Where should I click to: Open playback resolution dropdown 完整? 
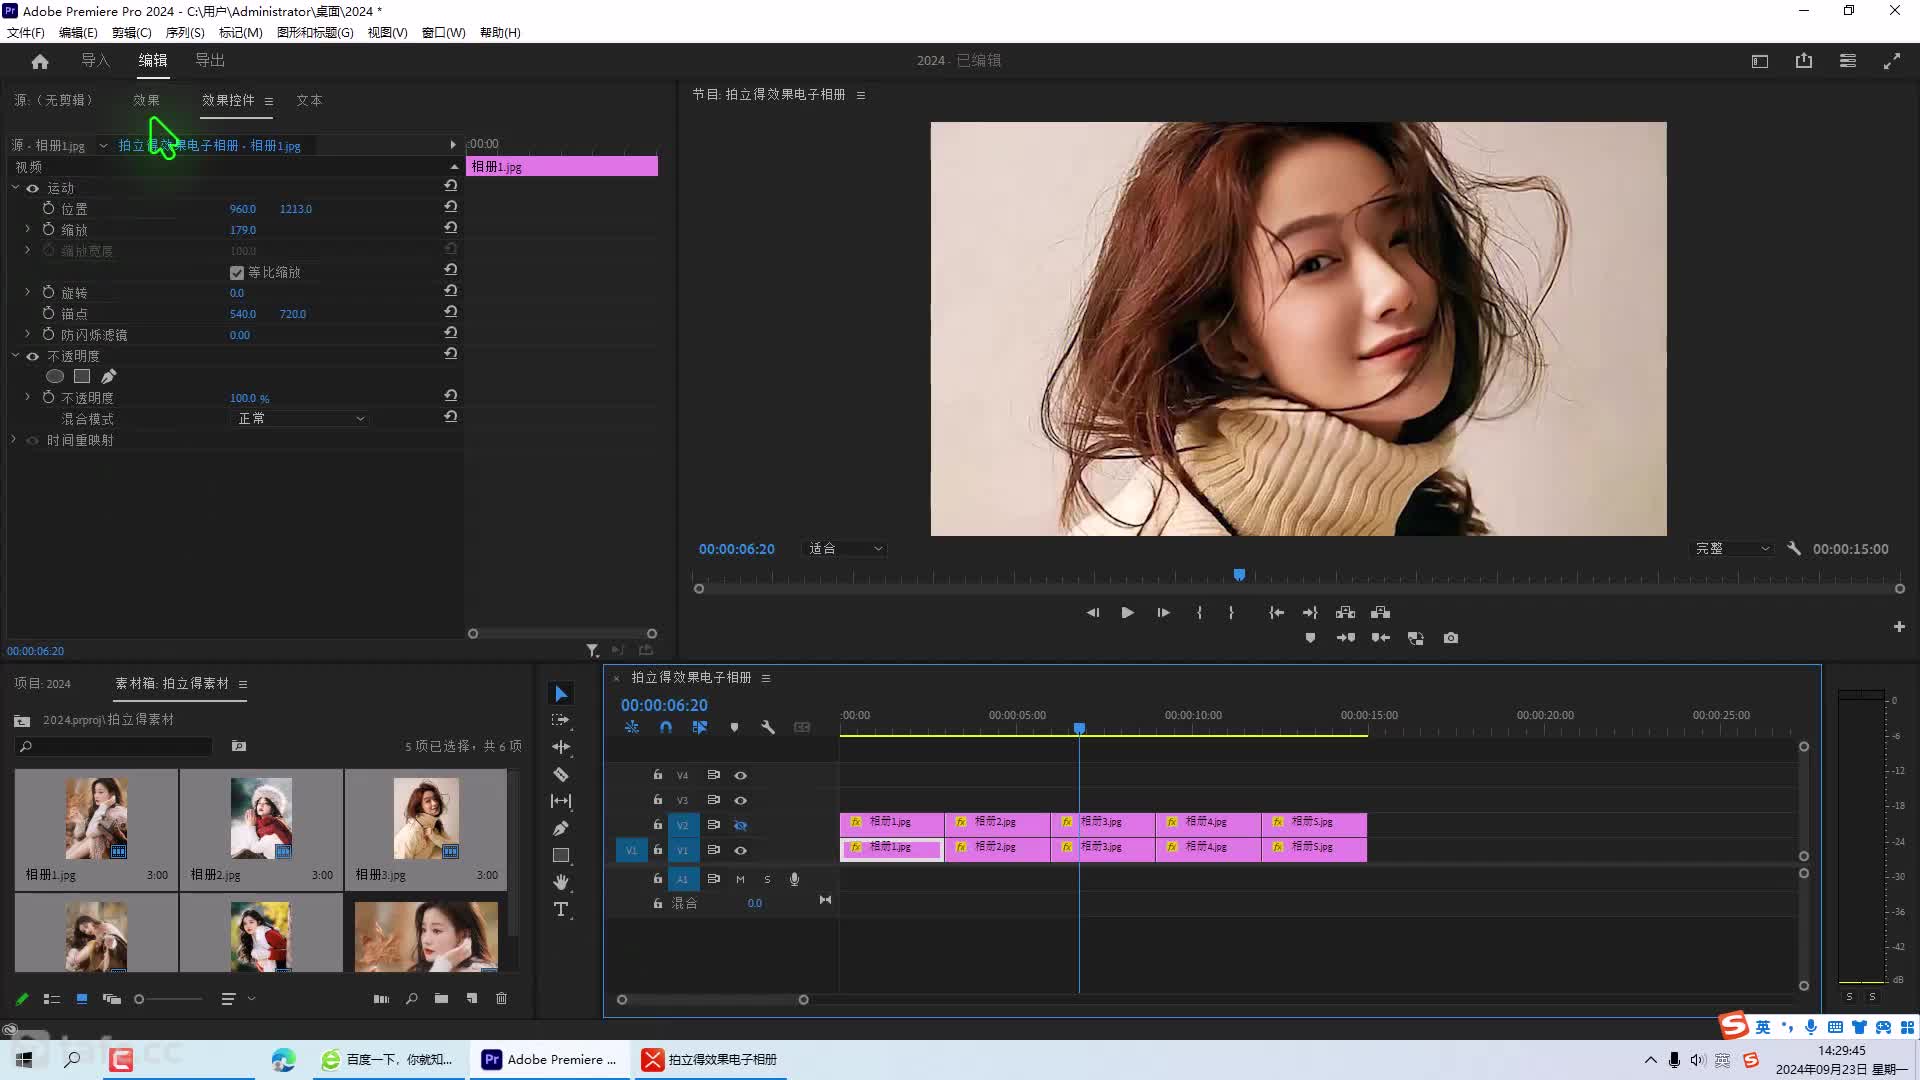click(1732, 549)
